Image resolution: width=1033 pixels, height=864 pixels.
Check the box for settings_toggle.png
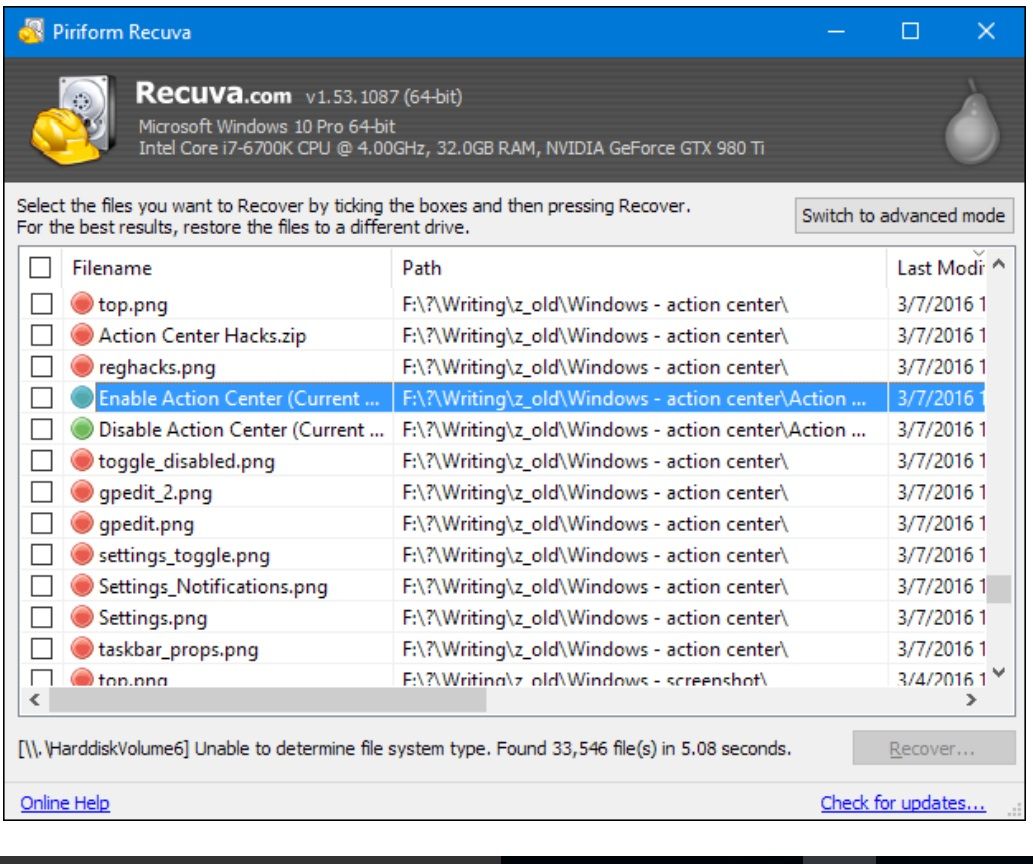[x=40, y=555]
